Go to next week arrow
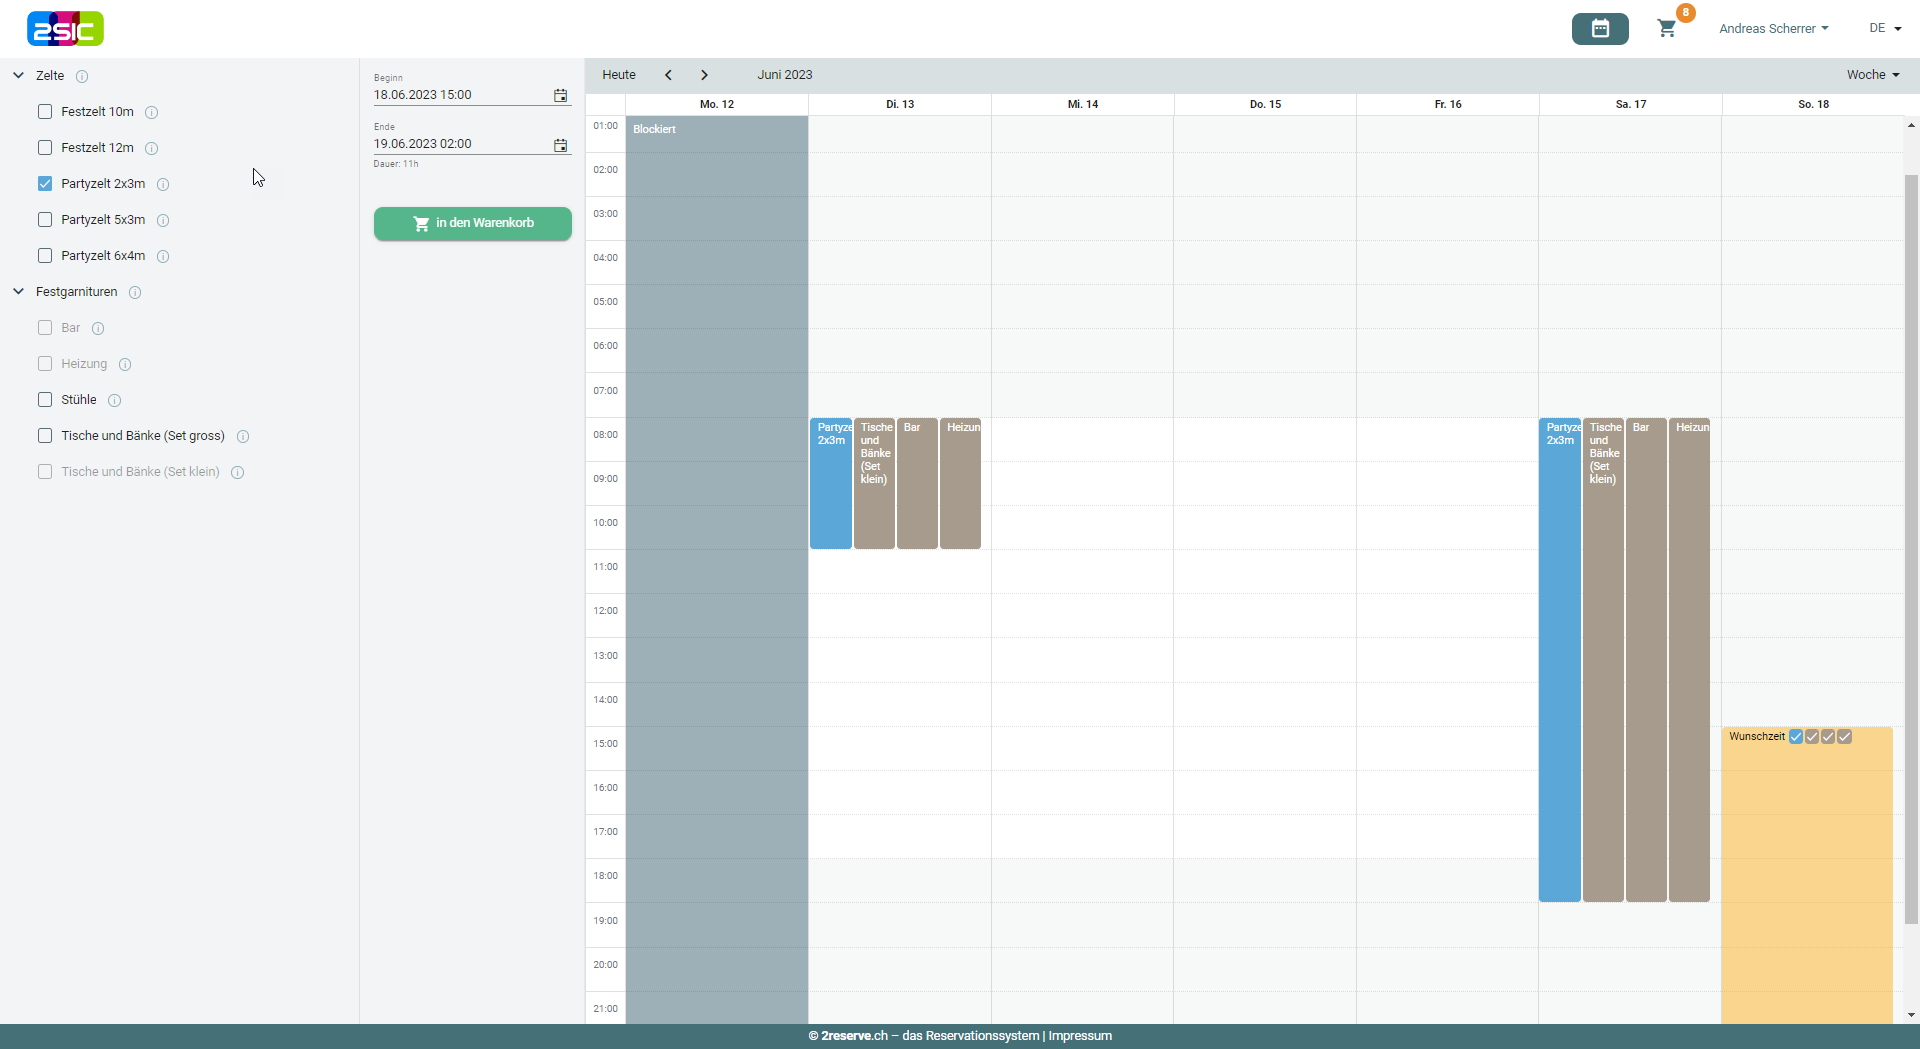 point(704,75)
